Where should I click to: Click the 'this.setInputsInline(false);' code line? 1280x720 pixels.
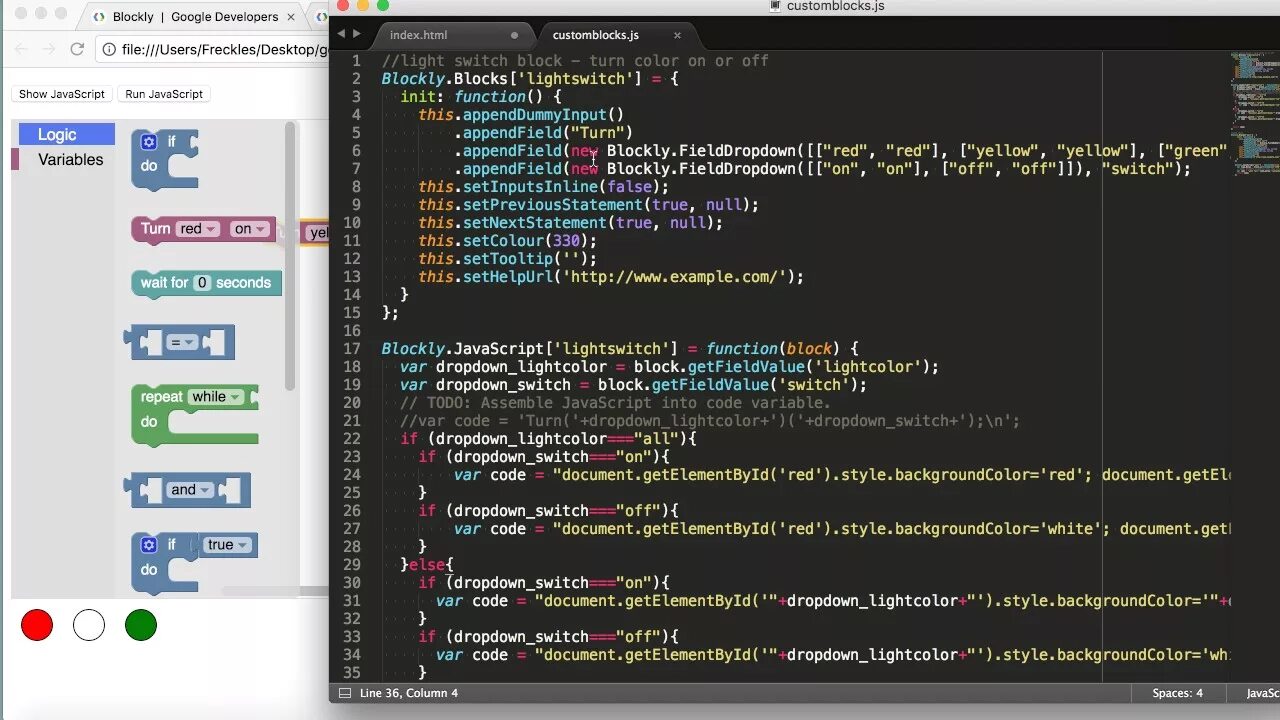pyautogui.click(x=543, y=187)
